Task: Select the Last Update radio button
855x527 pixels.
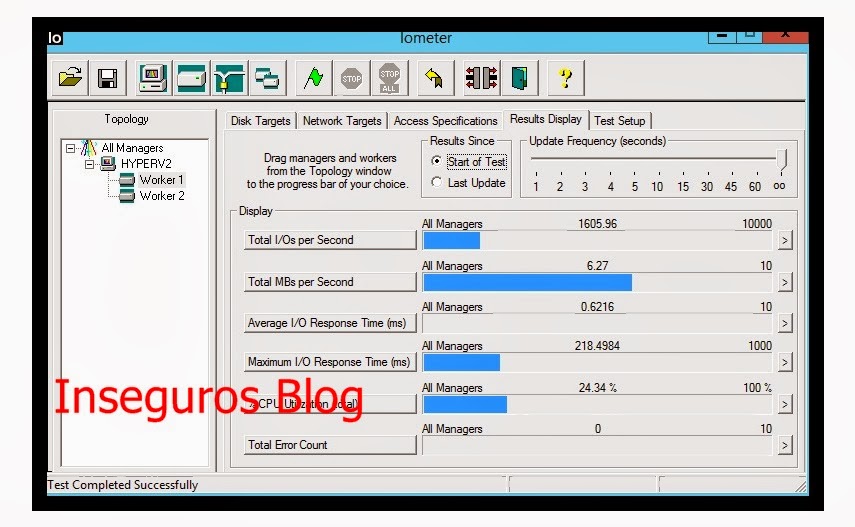Action: (x=436, y=183)
